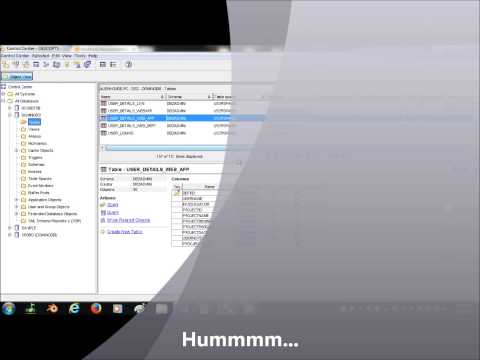Switch to the Object View tab
Screen dimensions: 480x360
(17, 77)
